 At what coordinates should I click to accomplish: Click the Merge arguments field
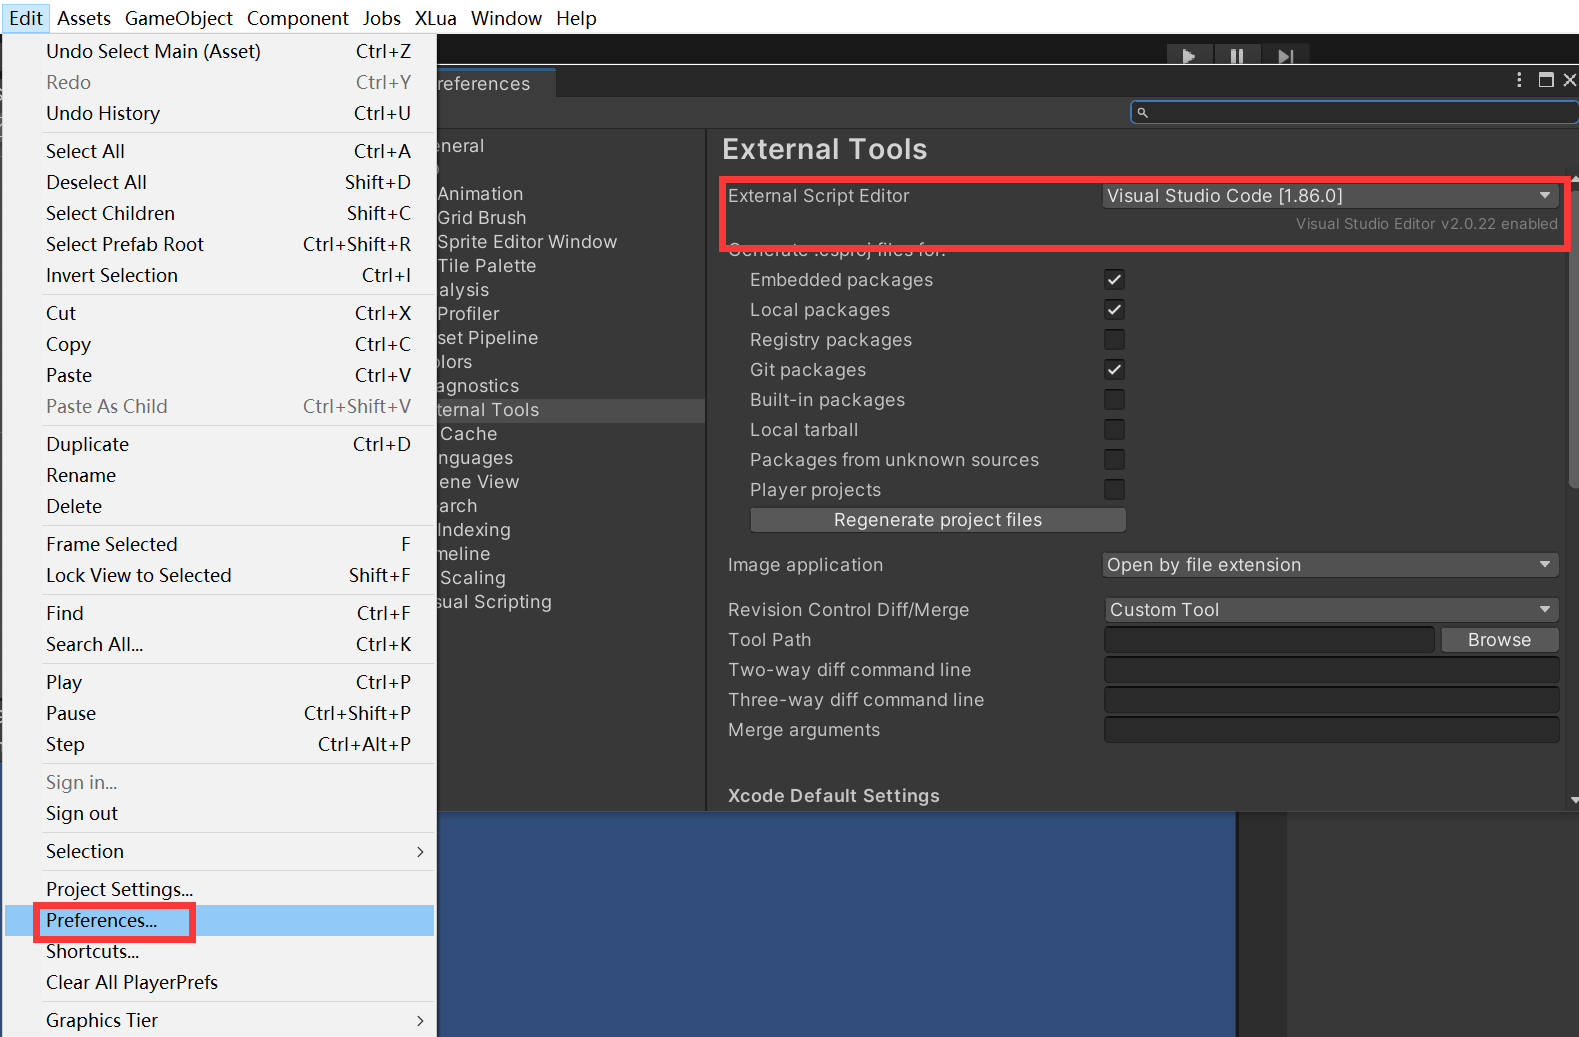click(x=1331, y=730)
